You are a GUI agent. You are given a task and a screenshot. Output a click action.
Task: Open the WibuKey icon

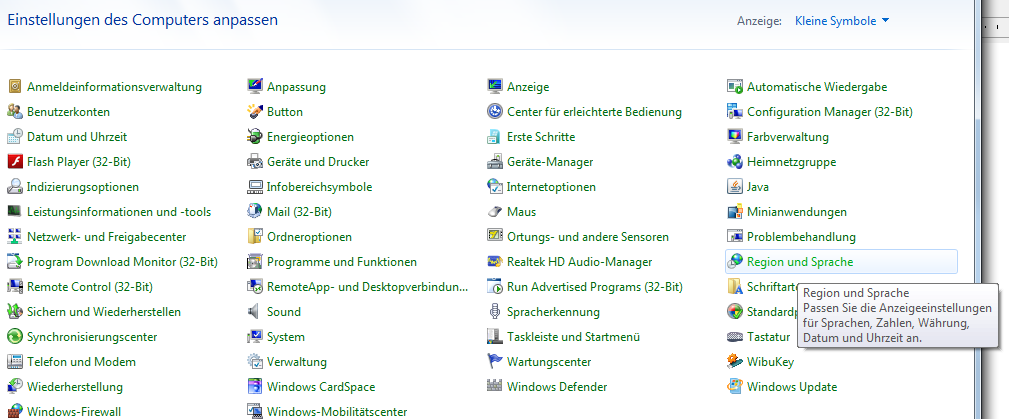735,362
